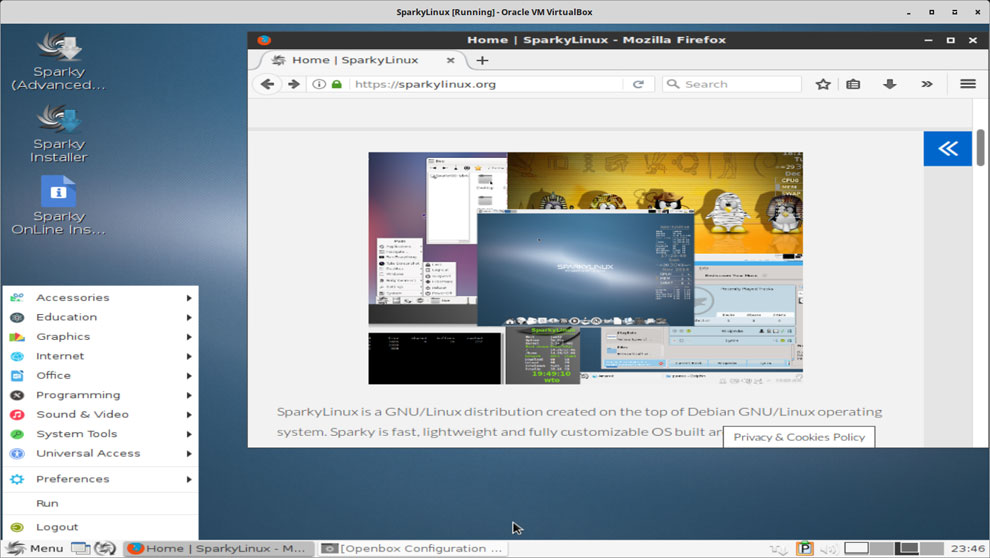
Task: Show bookmarks list icon
Action: [x=853, y=84]
